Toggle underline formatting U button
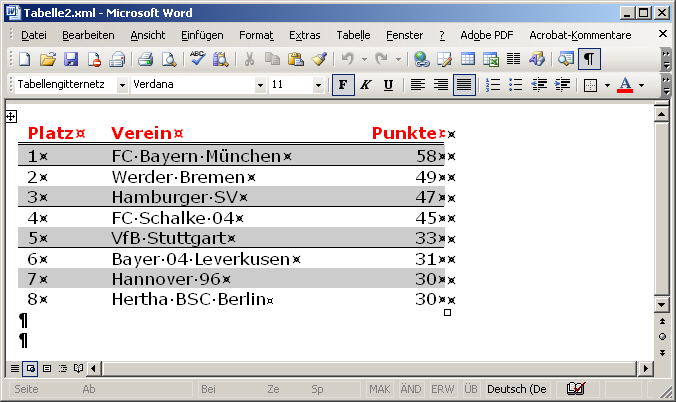 pyautogui.click(x=388, y=85)
